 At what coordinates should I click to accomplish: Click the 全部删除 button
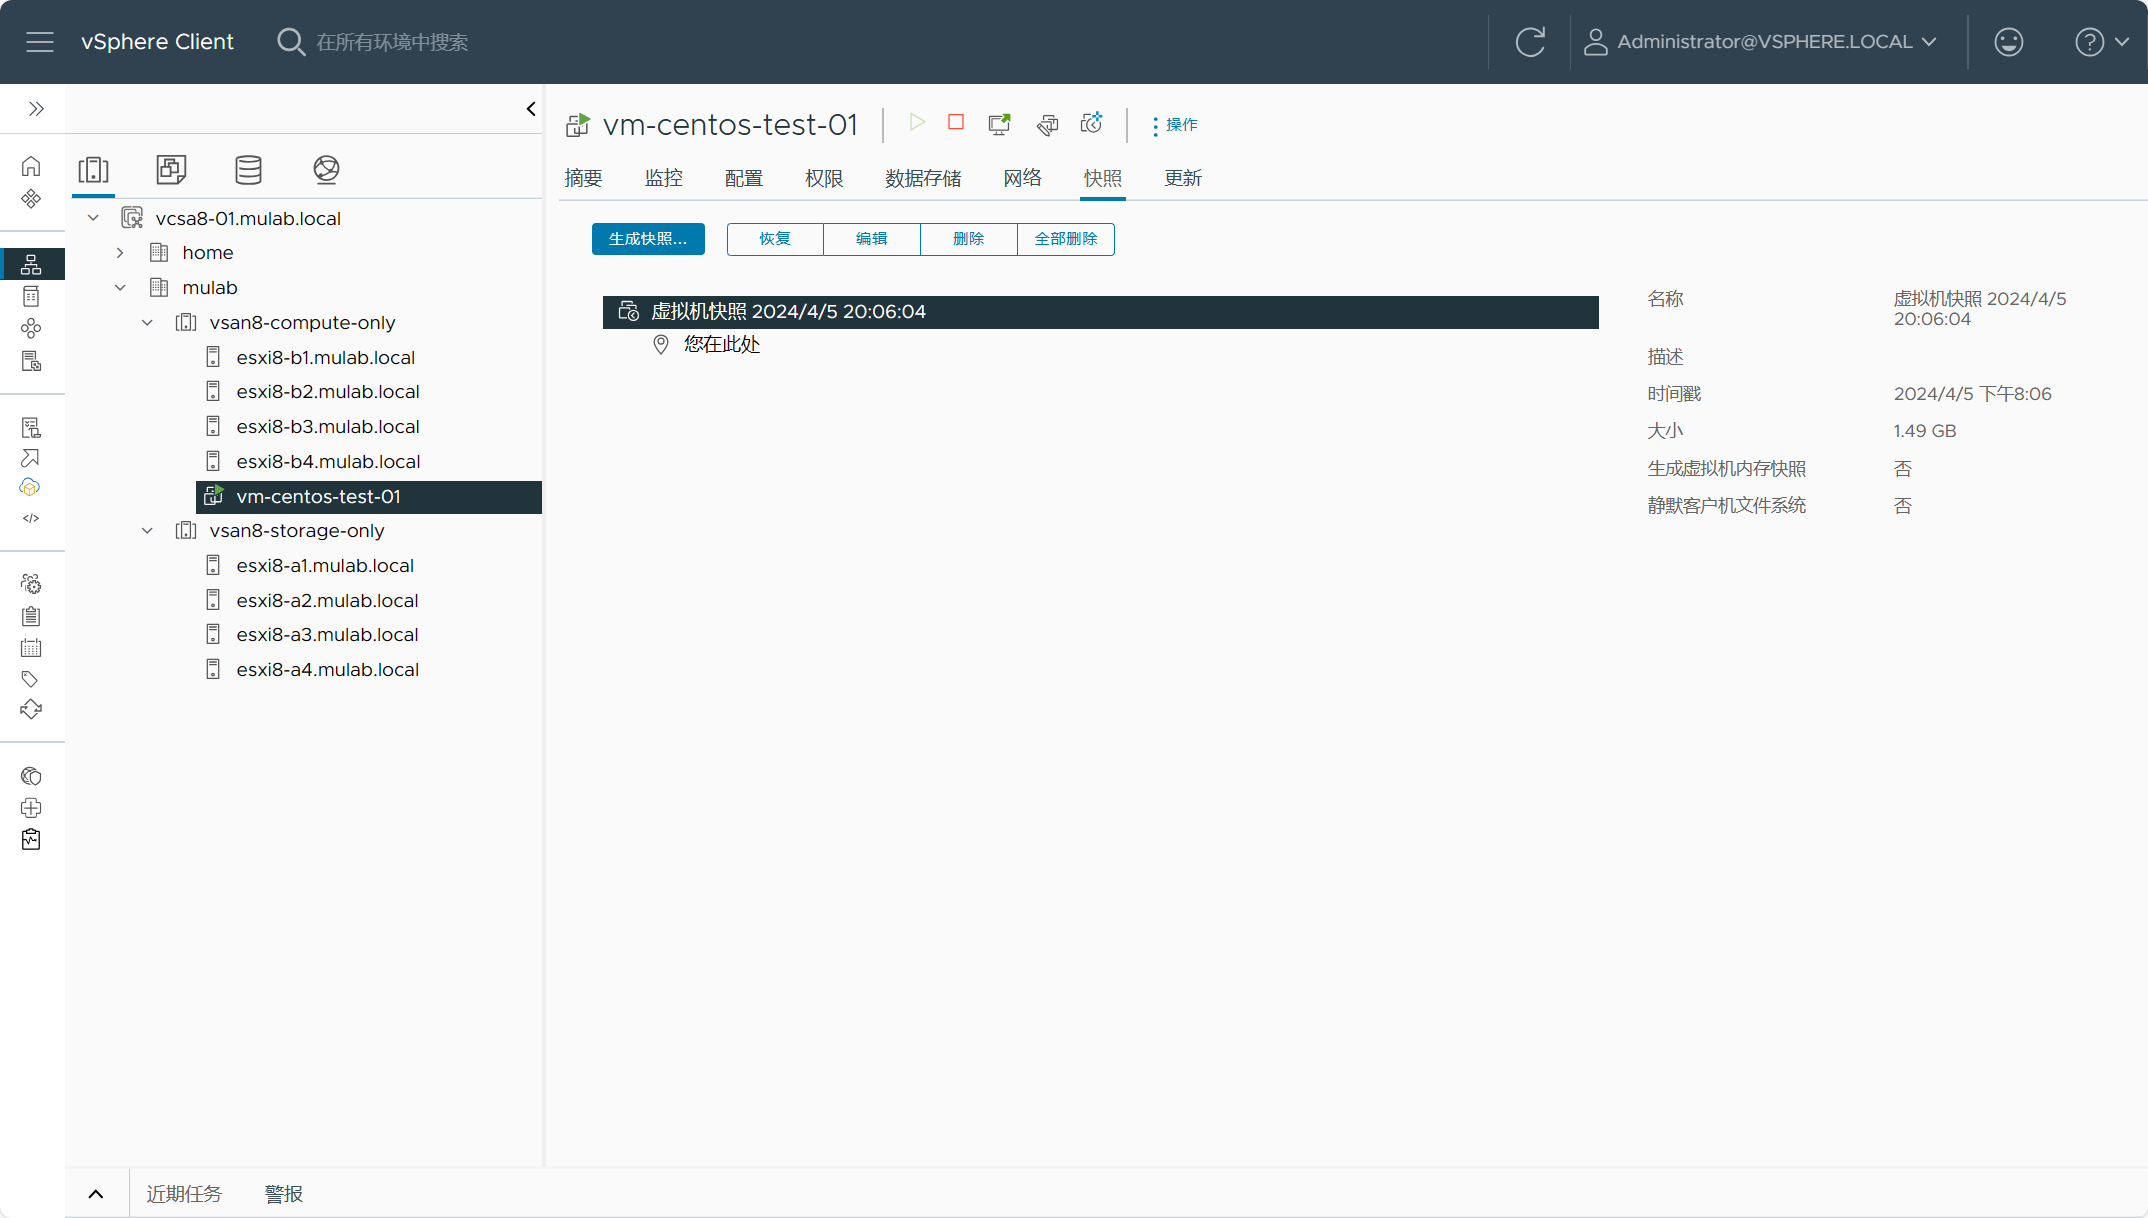pyautogui.click(x=1066, y=239)
